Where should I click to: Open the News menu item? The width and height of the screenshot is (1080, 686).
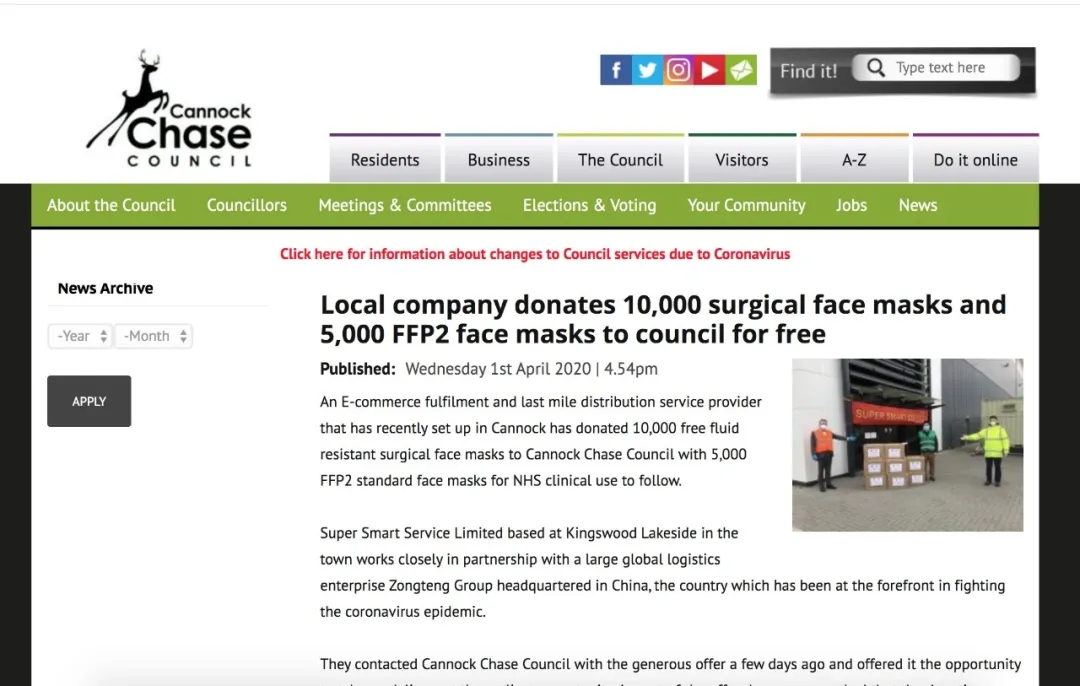coord(917,205)
